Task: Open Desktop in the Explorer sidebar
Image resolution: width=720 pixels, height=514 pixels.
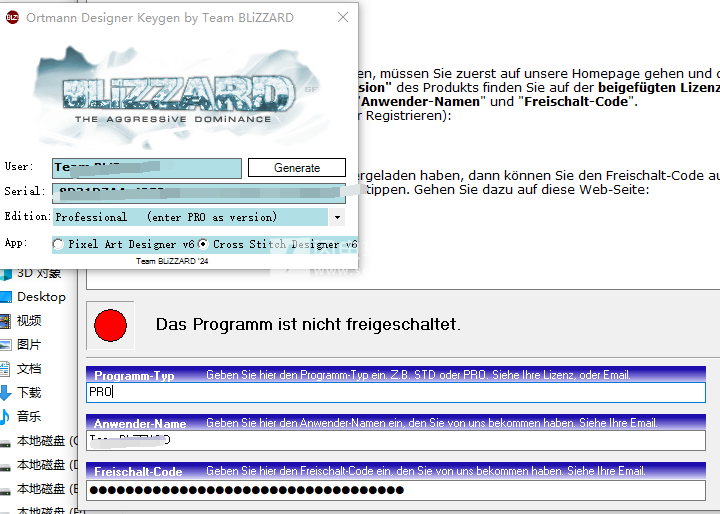Action: coord(41,297)
